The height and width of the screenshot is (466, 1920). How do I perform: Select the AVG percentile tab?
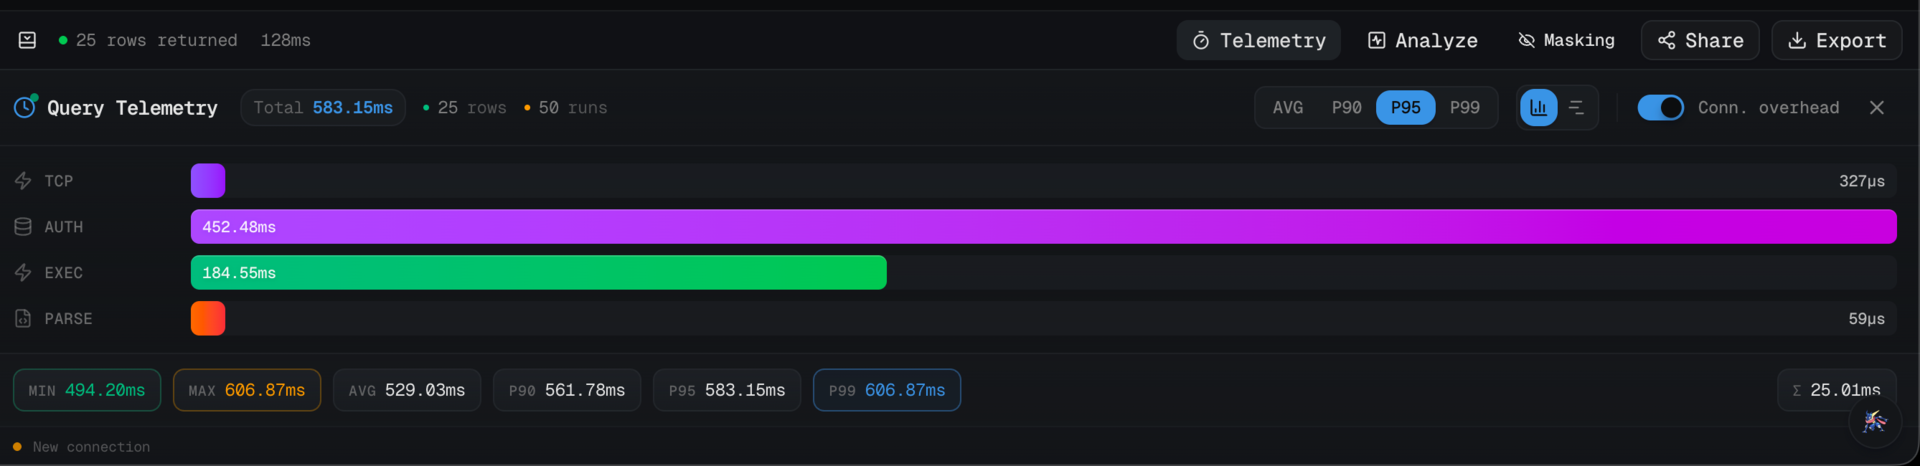point(1287,108)
